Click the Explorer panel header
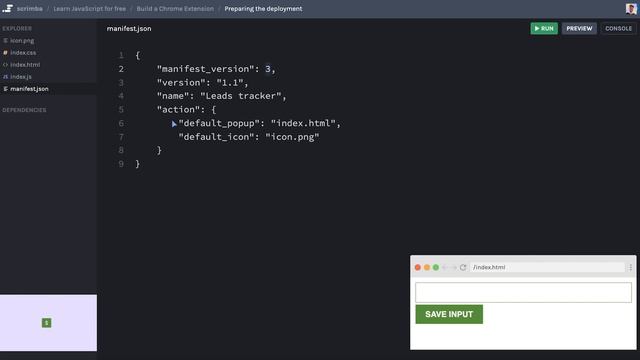Image resolution: width=640 pixels, height=360 pixels. tap(17, 28)
